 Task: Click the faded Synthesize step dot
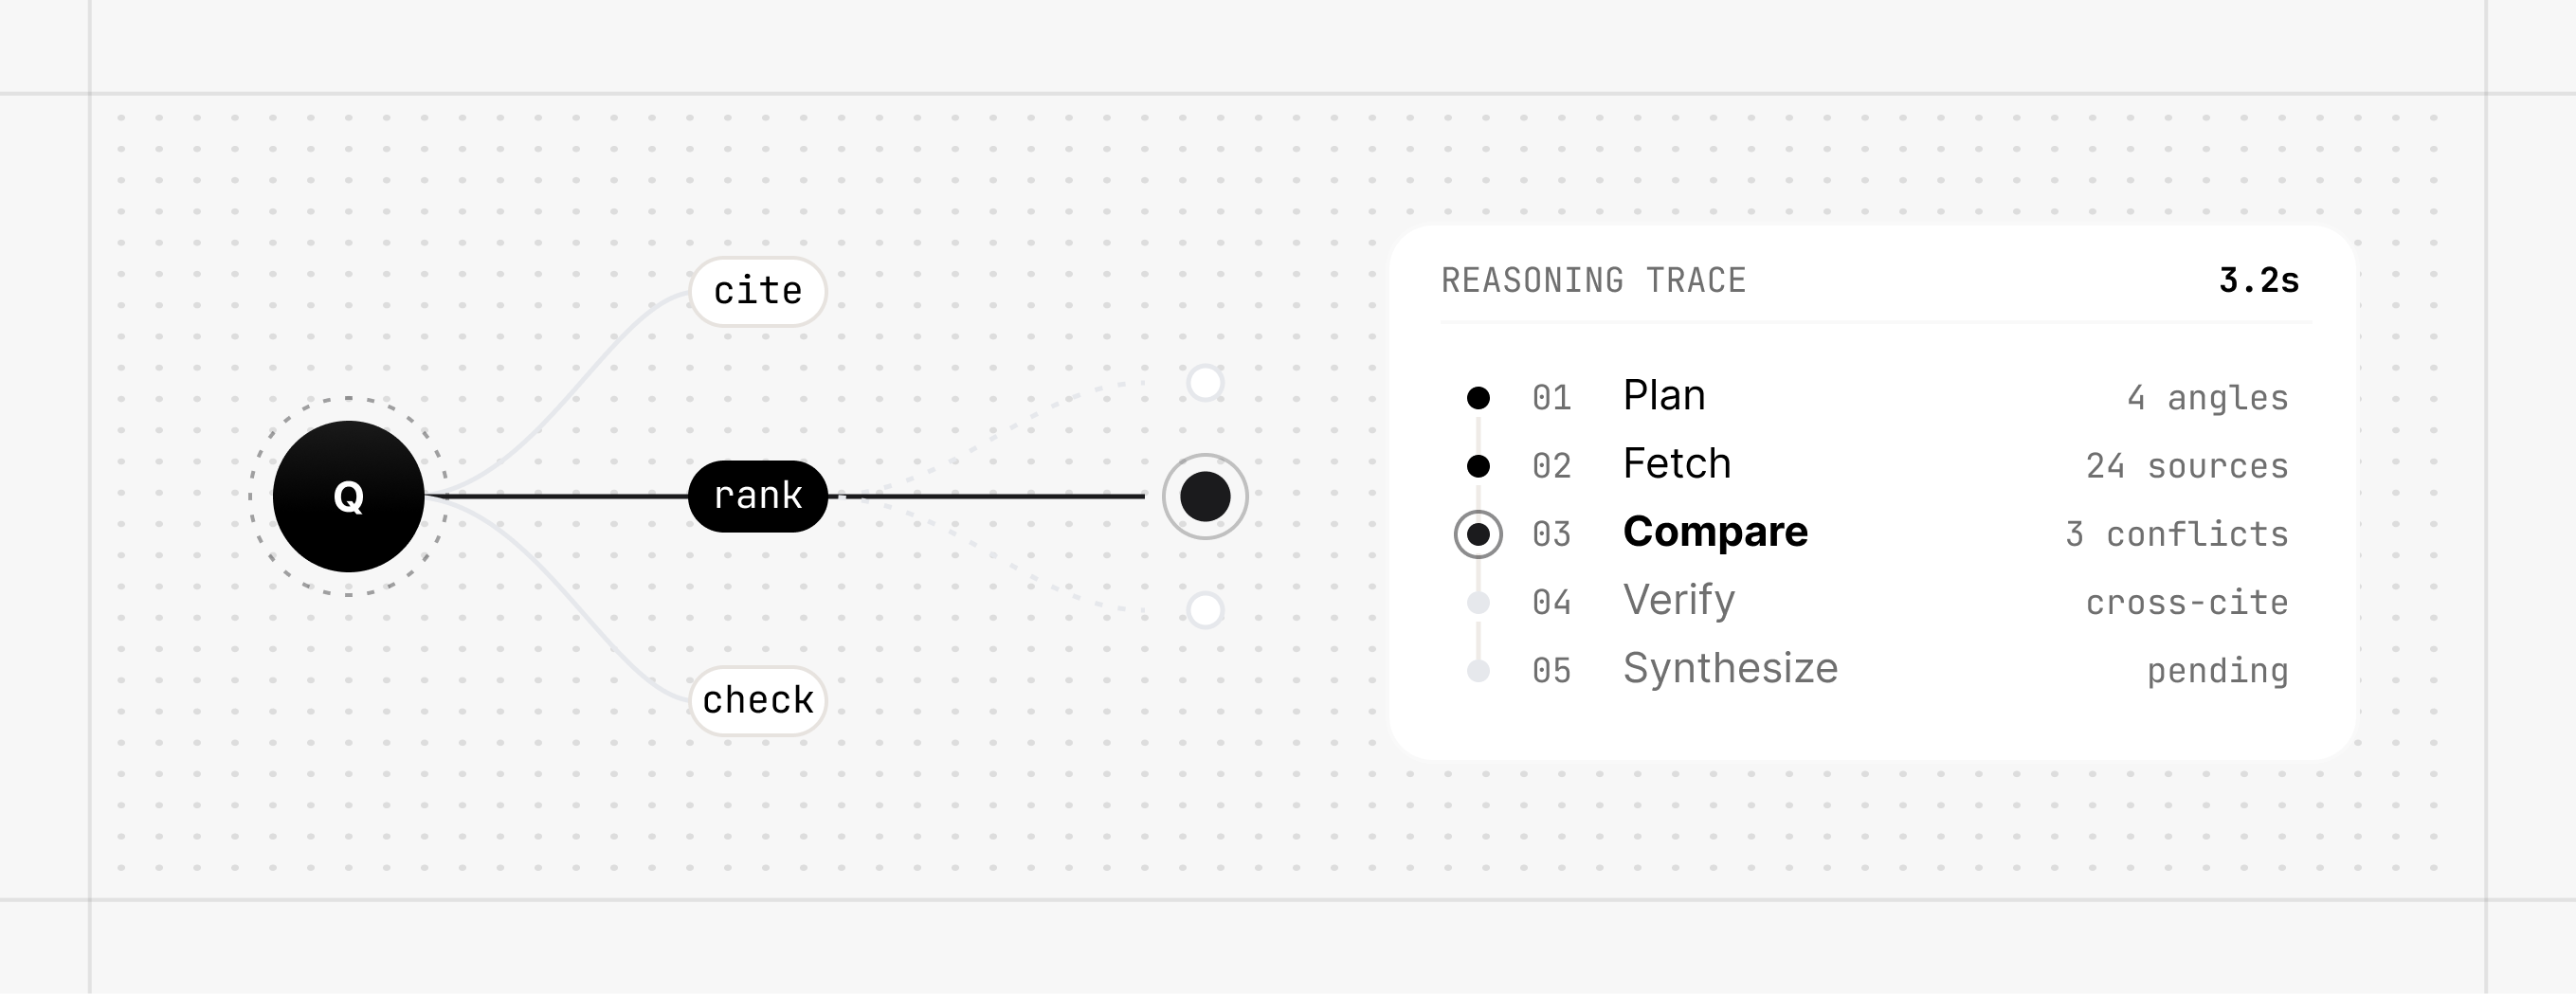pyautogui.click(x=1478, y=670)
